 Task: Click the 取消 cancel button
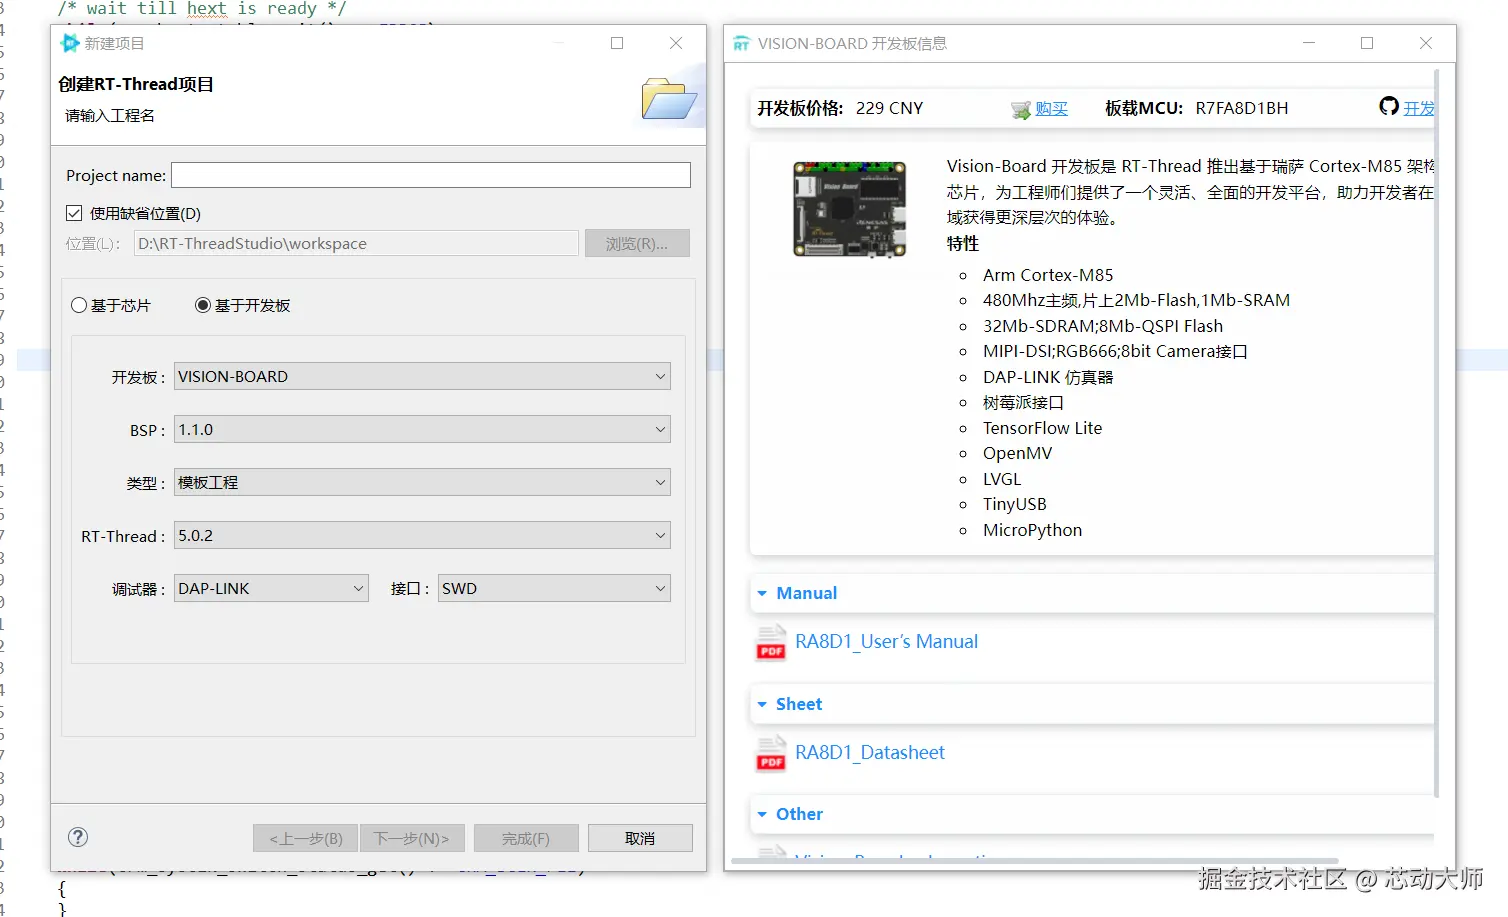[640, 838]
